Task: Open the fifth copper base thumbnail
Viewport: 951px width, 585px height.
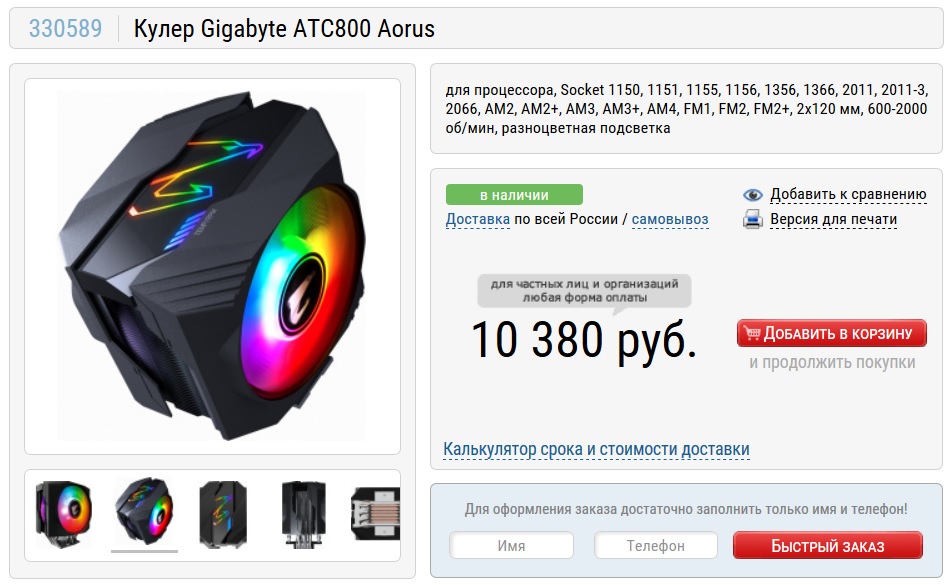Action: click(375, 514)
